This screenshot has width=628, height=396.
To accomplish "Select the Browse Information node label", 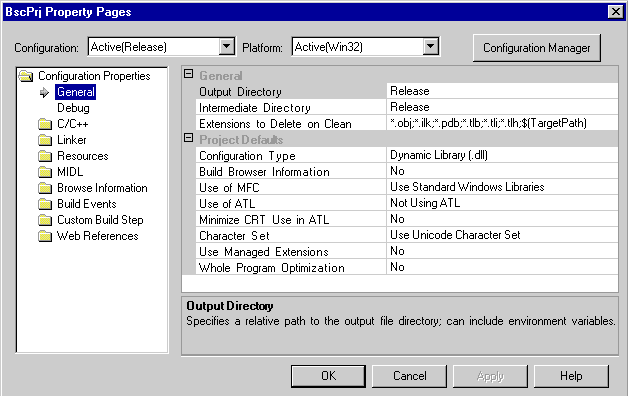I will pos(102,188).
